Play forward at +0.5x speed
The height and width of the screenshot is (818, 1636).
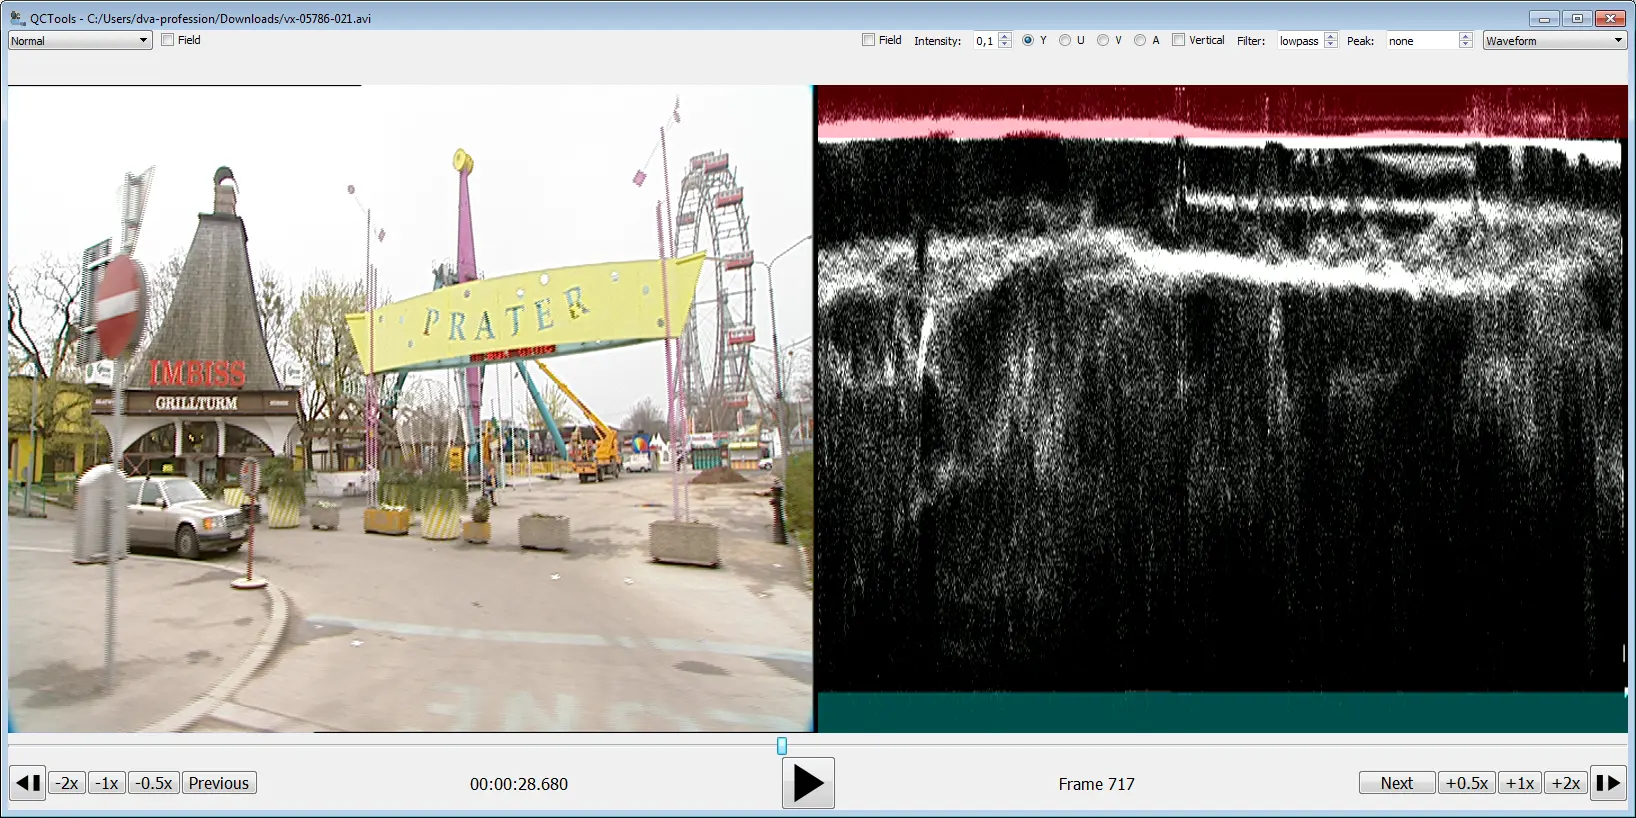point(1466,783)
